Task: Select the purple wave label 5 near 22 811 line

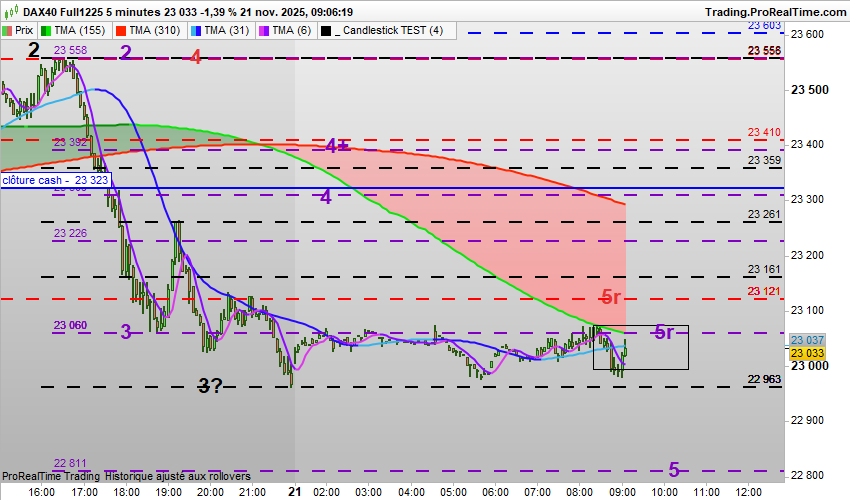Action: pyautogui.click(x=674, y=470)
